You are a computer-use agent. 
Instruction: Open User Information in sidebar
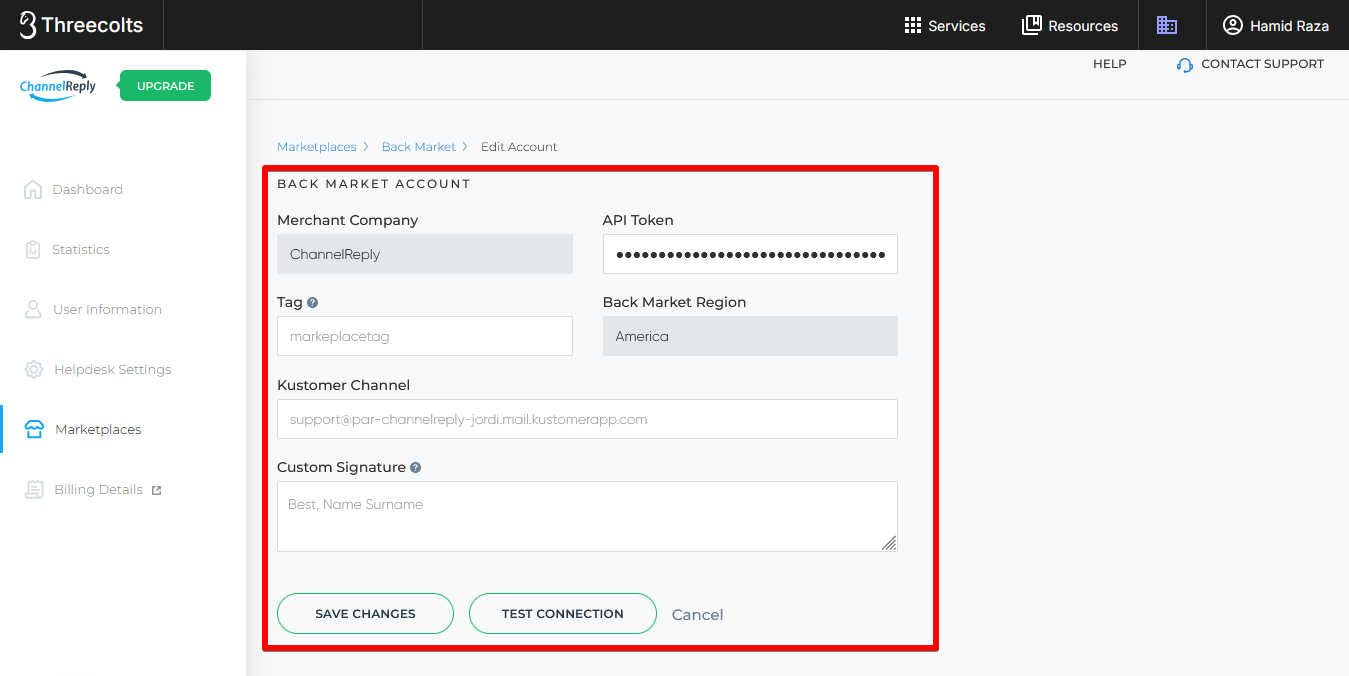click(x=107, y=309)
